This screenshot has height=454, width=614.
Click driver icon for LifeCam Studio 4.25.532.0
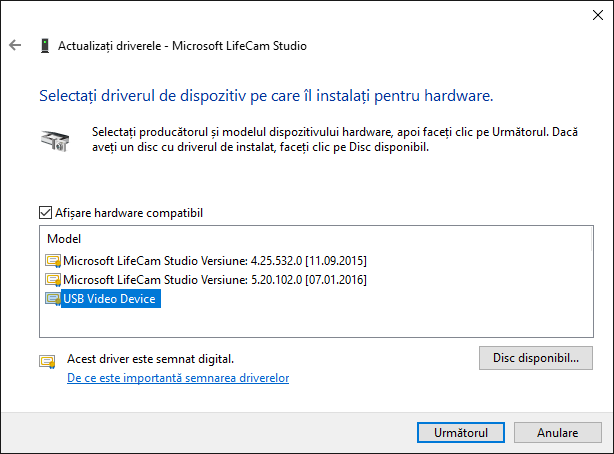(x=53, y=261)
